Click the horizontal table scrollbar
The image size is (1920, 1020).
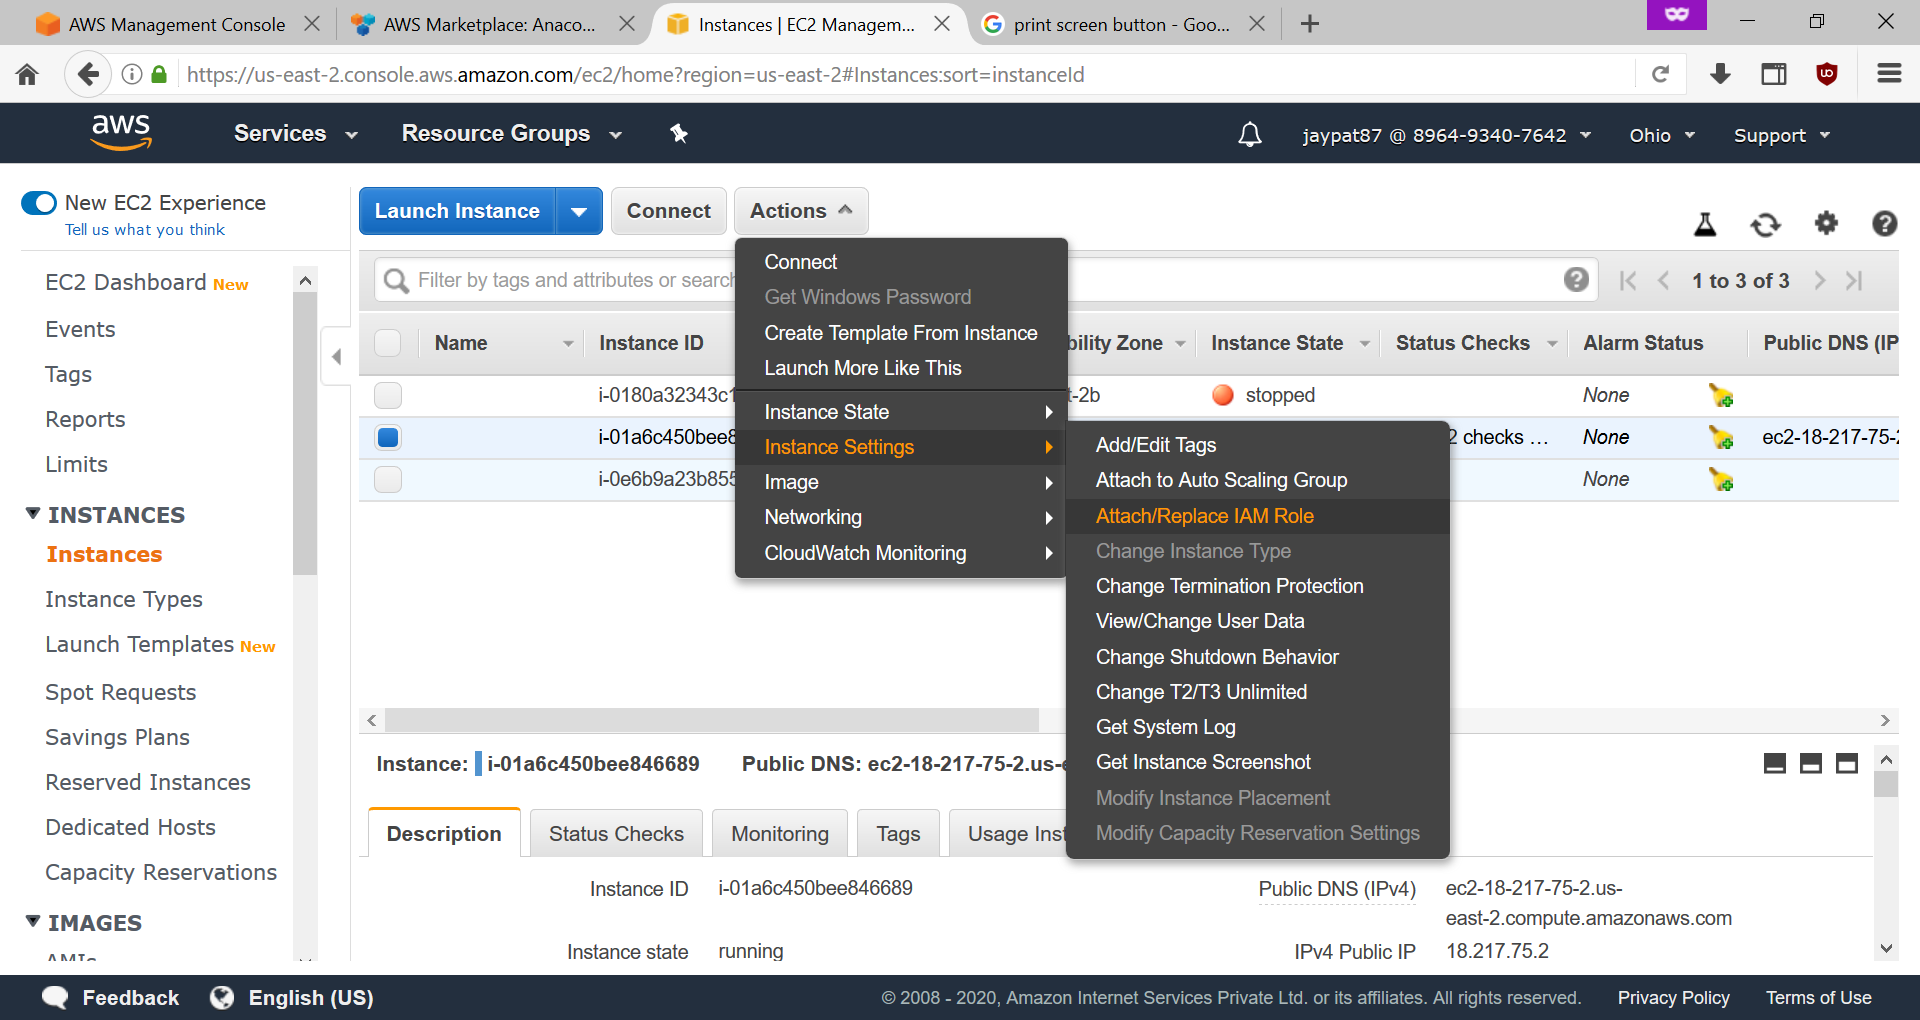click(712, 720)
